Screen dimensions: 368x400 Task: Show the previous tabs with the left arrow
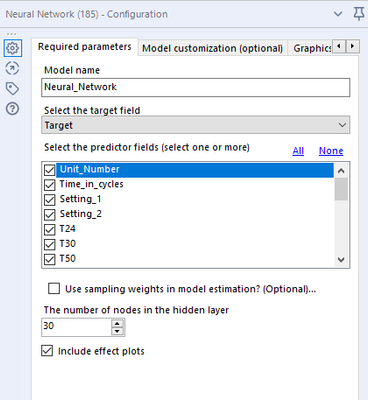[x=339, y=46]
